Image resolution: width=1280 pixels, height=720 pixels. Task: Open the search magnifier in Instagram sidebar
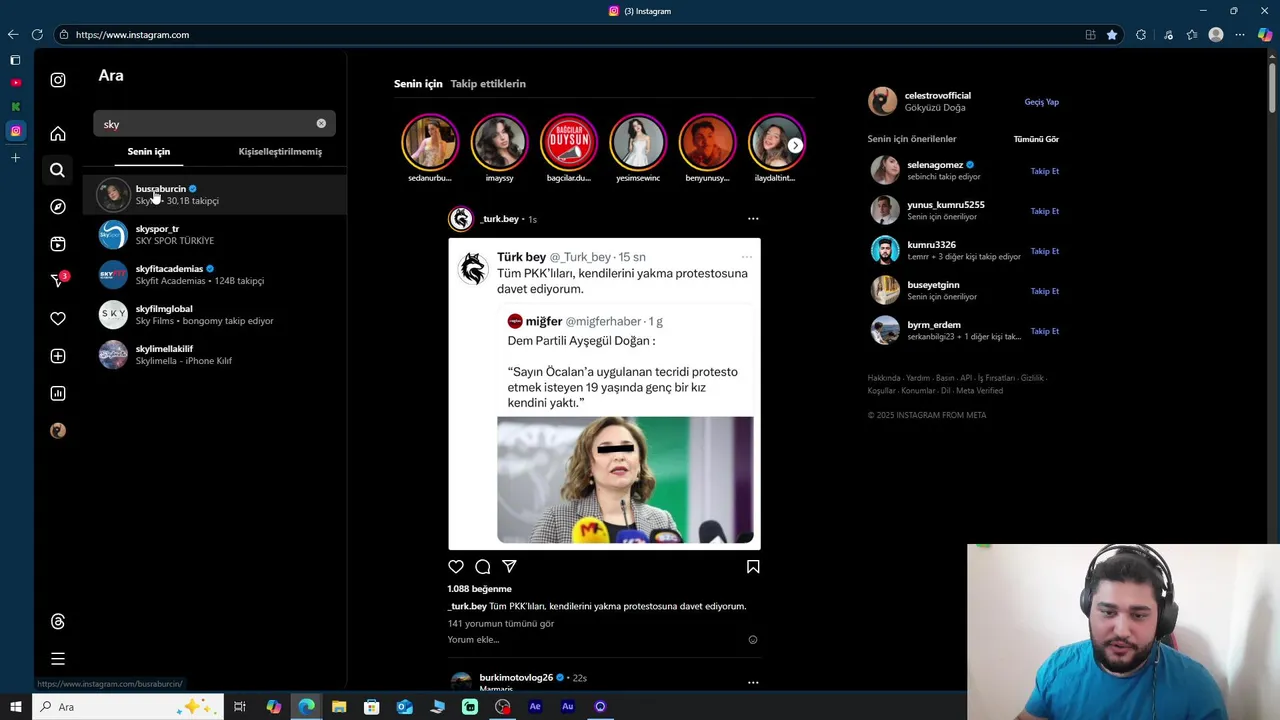coord(58,170)
